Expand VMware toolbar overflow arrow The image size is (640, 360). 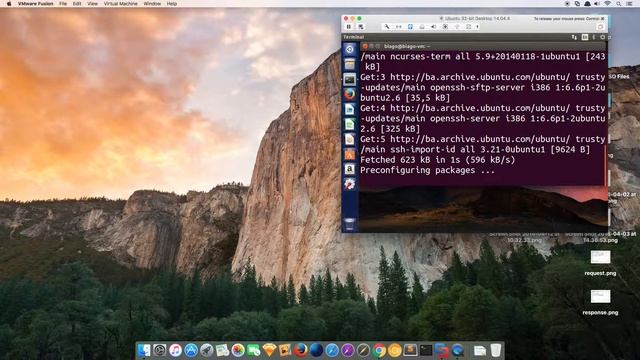coord(477,27)
